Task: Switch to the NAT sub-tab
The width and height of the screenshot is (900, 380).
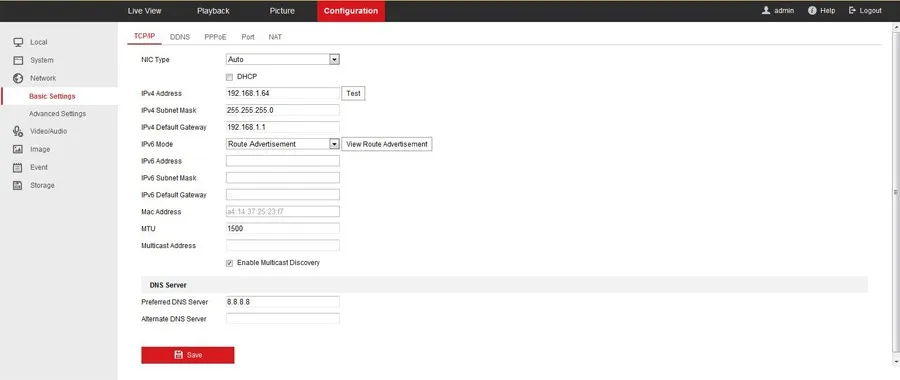Action: [275, 37]
